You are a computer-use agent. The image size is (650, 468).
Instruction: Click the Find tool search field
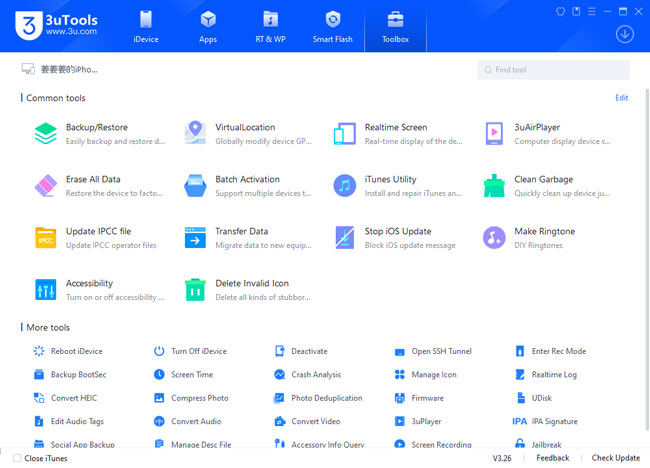[x=554, y=70]
